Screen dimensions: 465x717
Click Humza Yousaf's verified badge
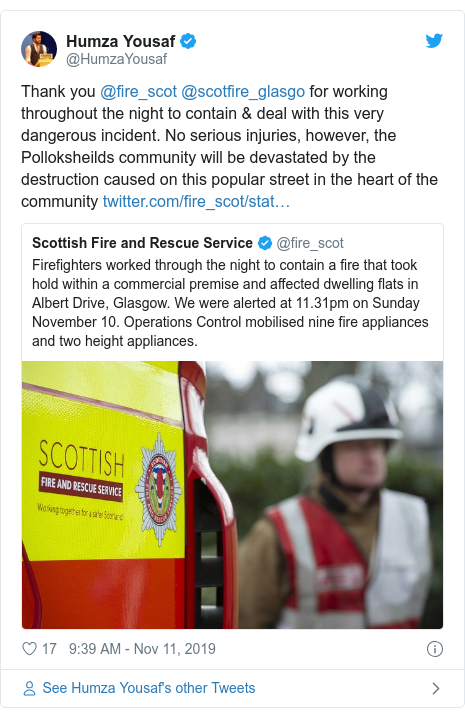[x=188, y=41]
